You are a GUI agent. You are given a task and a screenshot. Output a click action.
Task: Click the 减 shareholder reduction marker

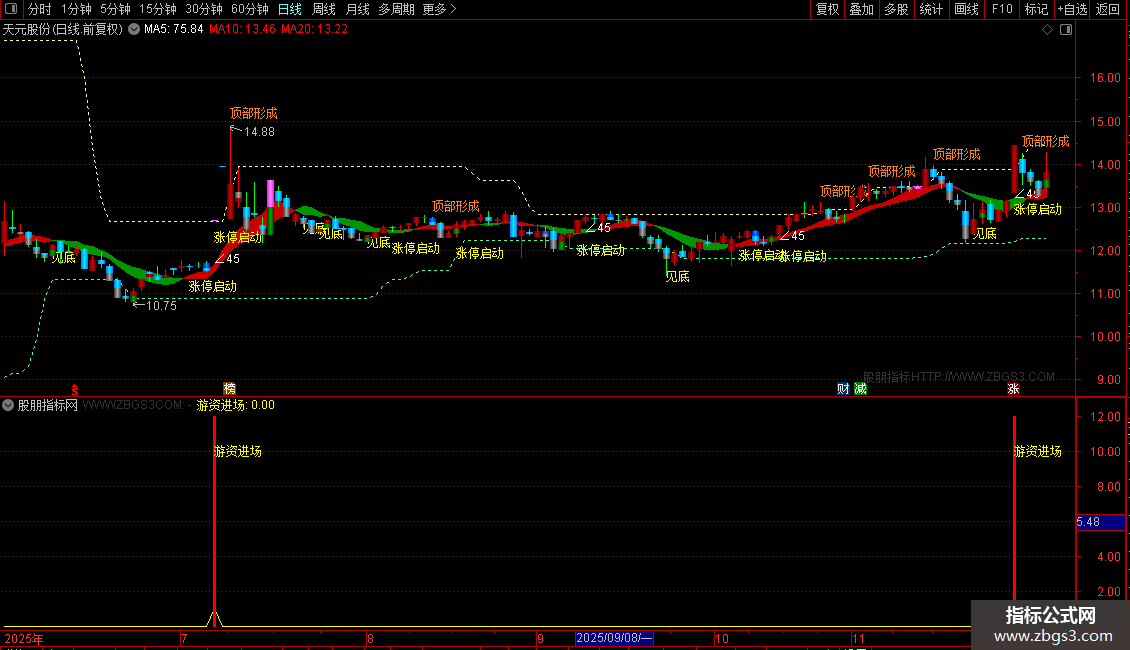pos(860,388)
